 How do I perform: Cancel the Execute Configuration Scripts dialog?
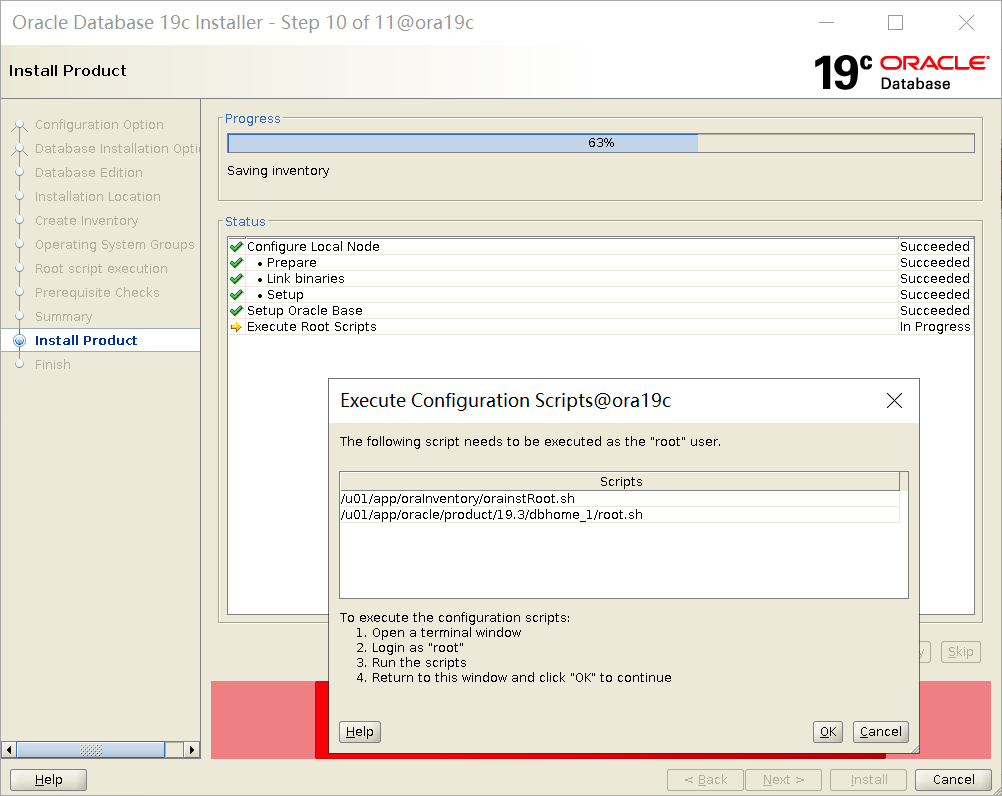(x=881, y=731)
